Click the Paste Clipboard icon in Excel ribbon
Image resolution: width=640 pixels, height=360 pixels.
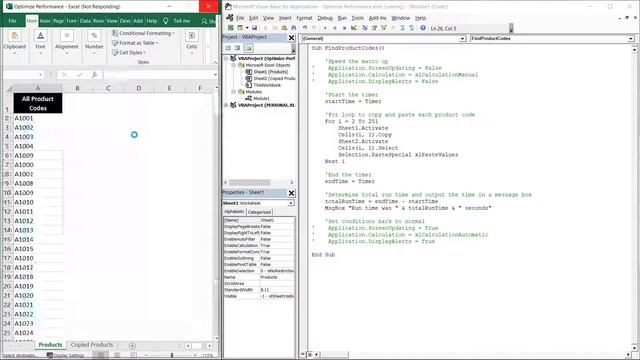point(15,36)
